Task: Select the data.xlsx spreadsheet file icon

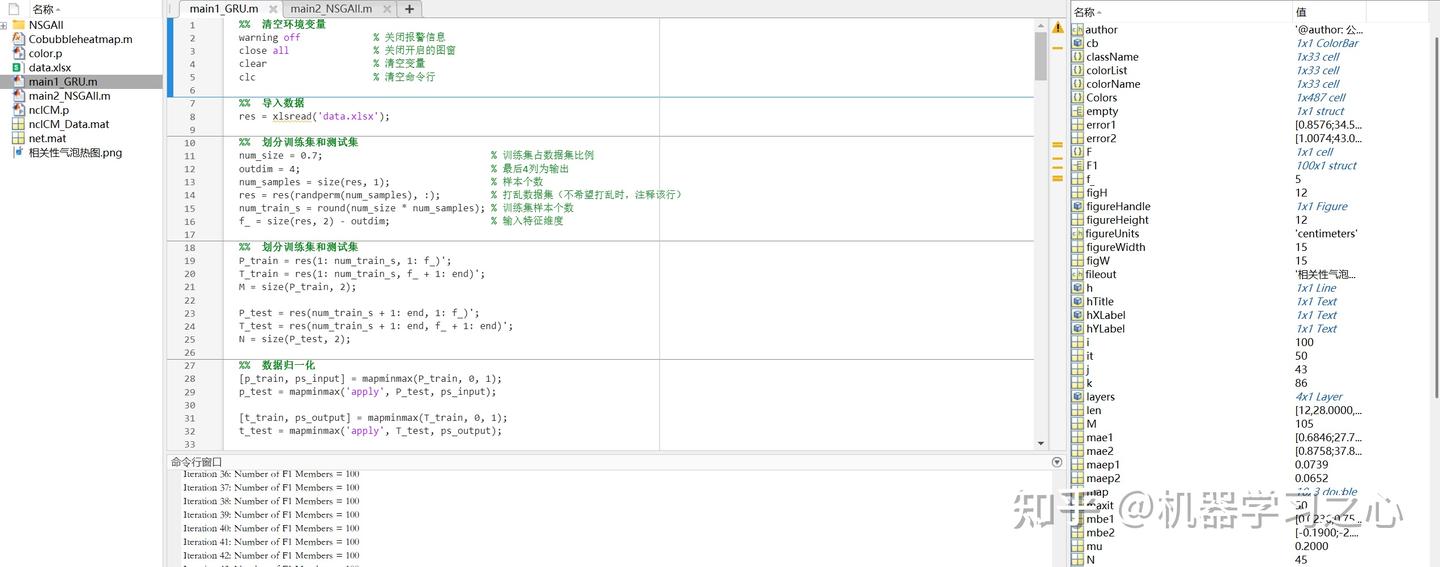Action: tap(18, 68)
